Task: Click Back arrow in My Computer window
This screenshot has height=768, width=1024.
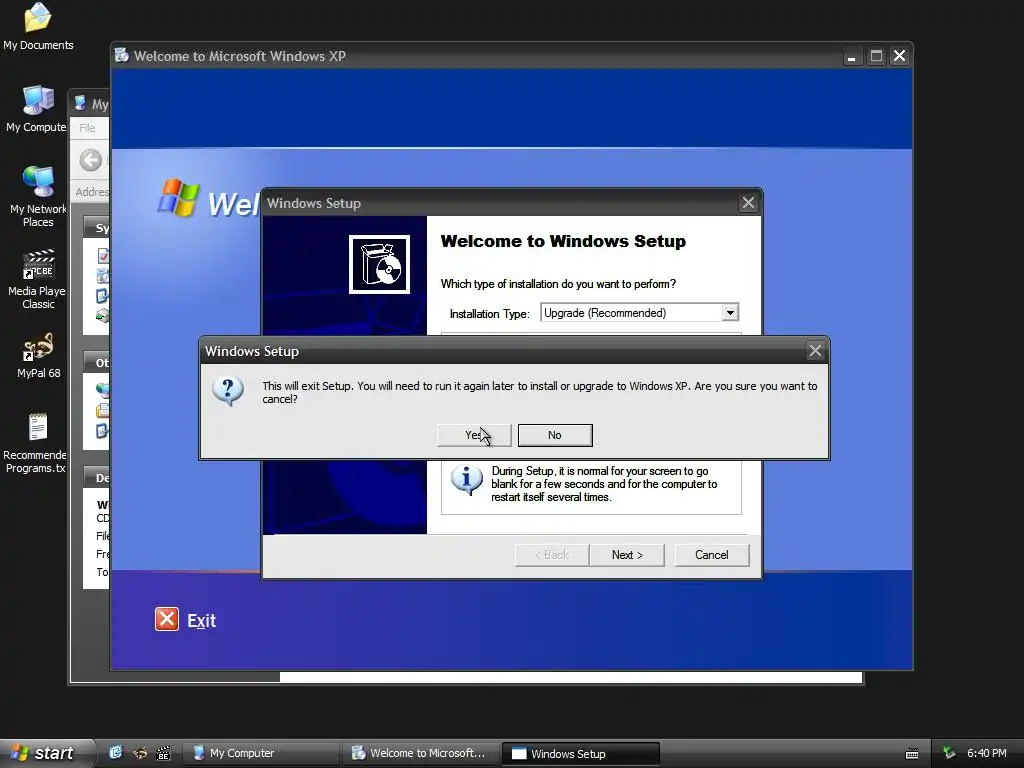Action: pyautogui.click(x=91, y=160)
